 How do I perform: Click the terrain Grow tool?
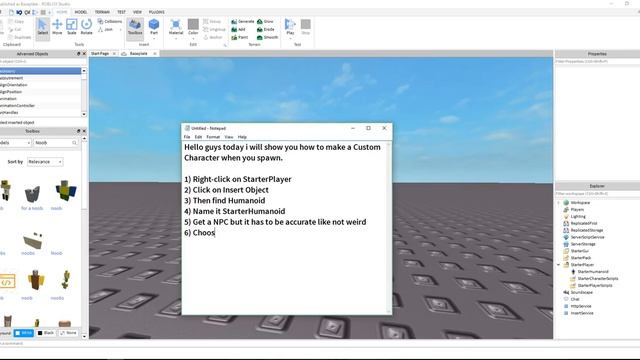click(x=265, y=21)
